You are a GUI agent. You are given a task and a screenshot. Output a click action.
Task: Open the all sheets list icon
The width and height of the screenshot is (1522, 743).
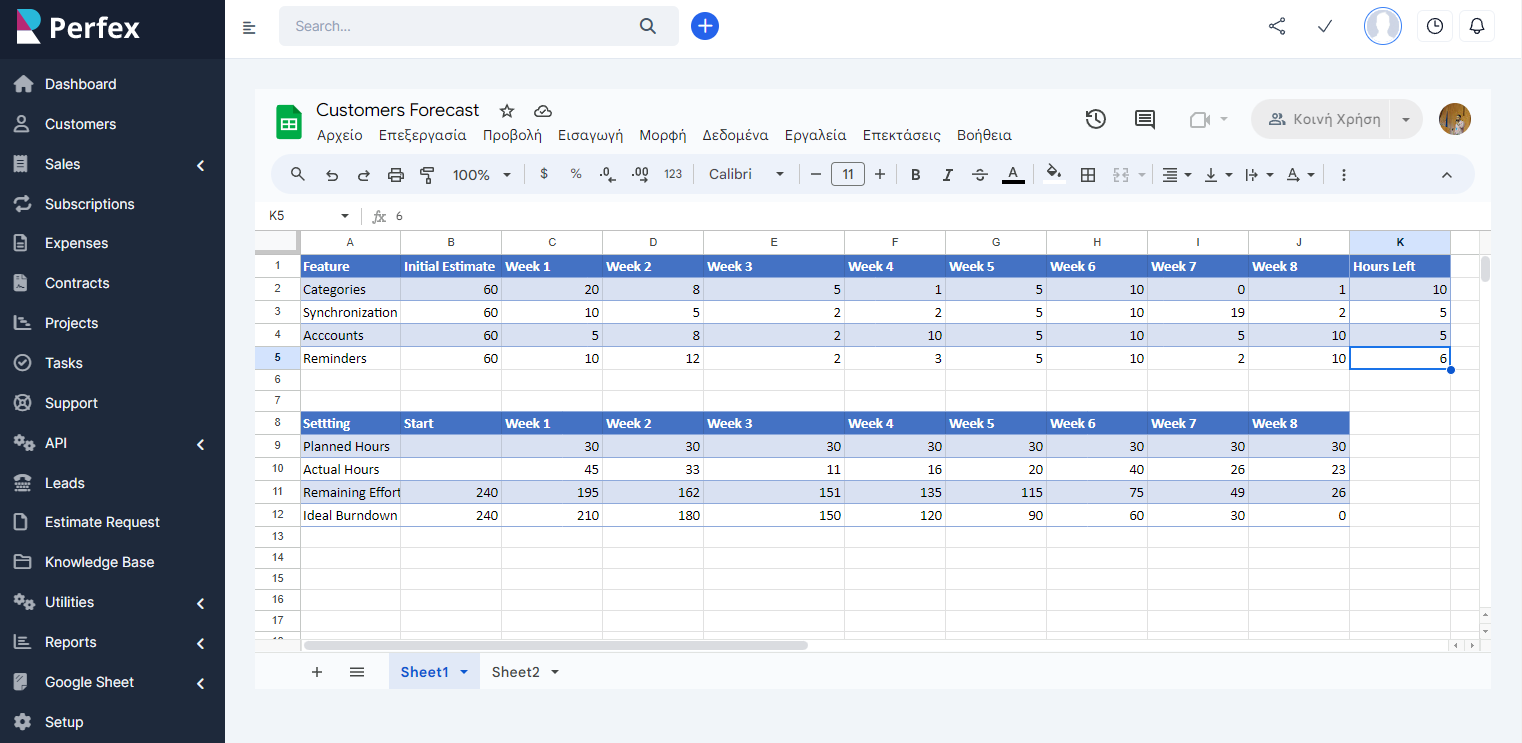click(x=357, y=672)
